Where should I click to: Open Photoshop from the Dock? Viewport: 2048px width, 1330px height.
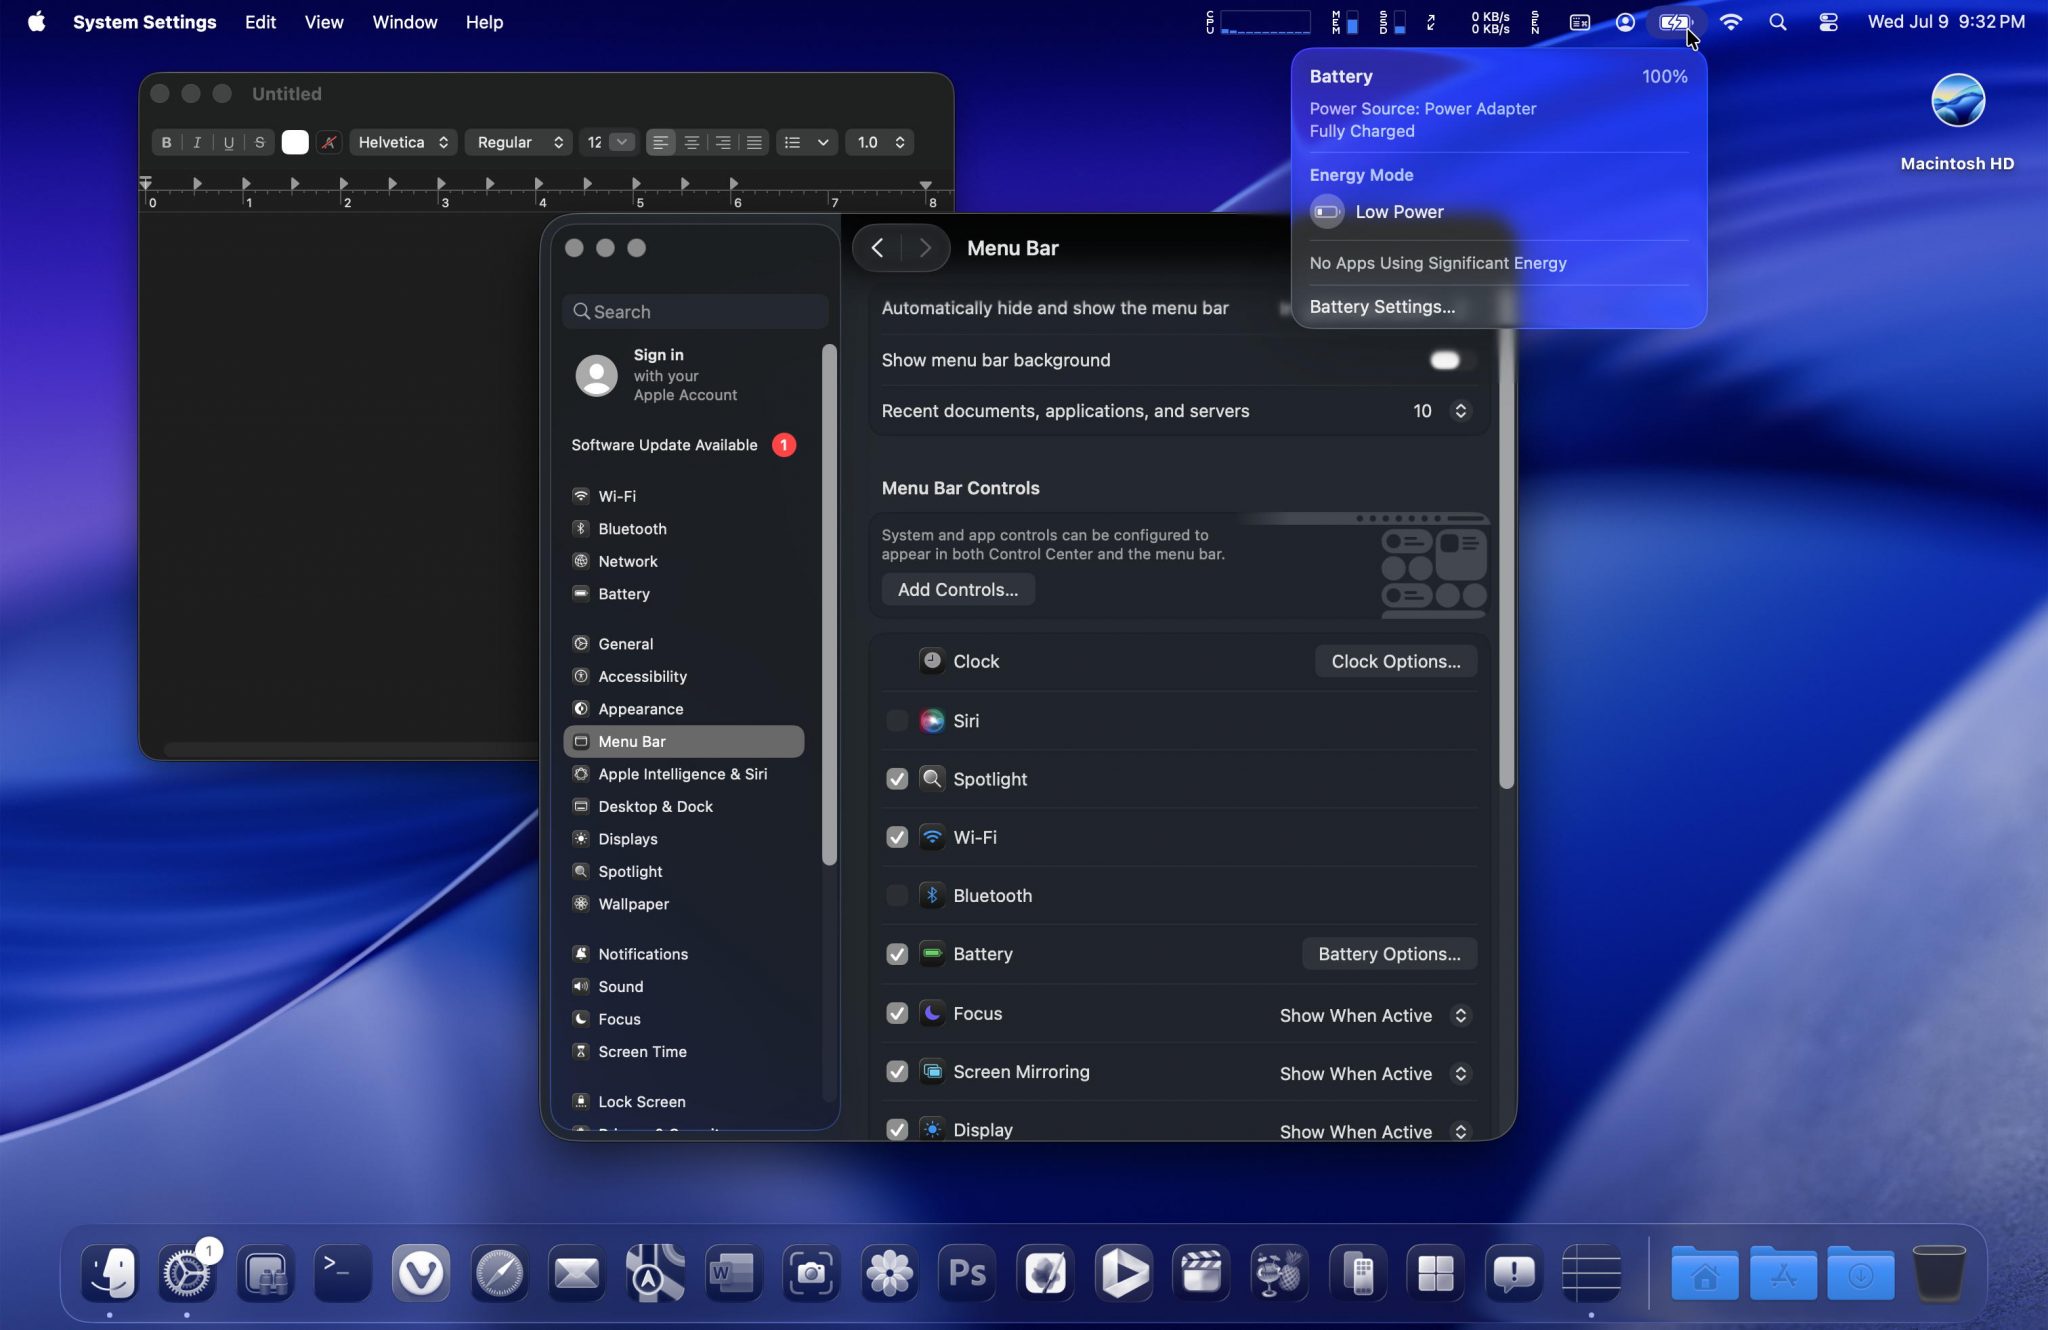[966, 1273]
